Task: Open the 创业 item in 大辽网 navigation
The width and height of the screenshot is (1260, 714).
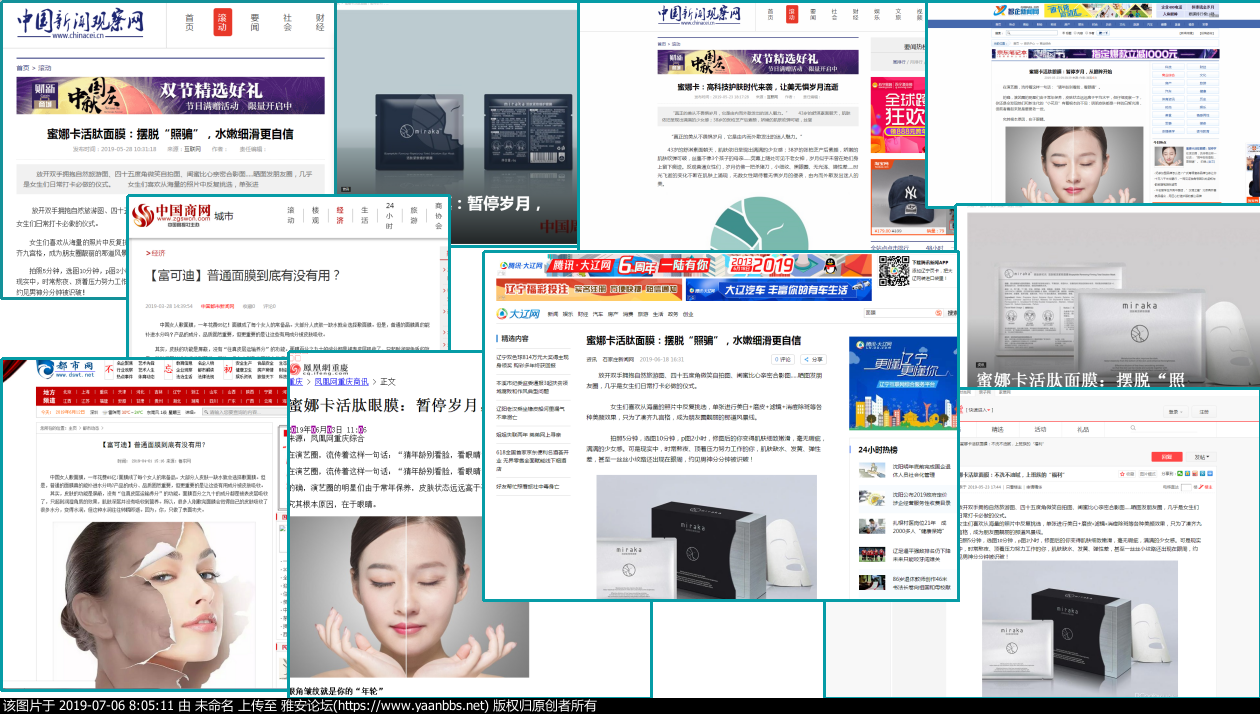Action: point(687,314)
